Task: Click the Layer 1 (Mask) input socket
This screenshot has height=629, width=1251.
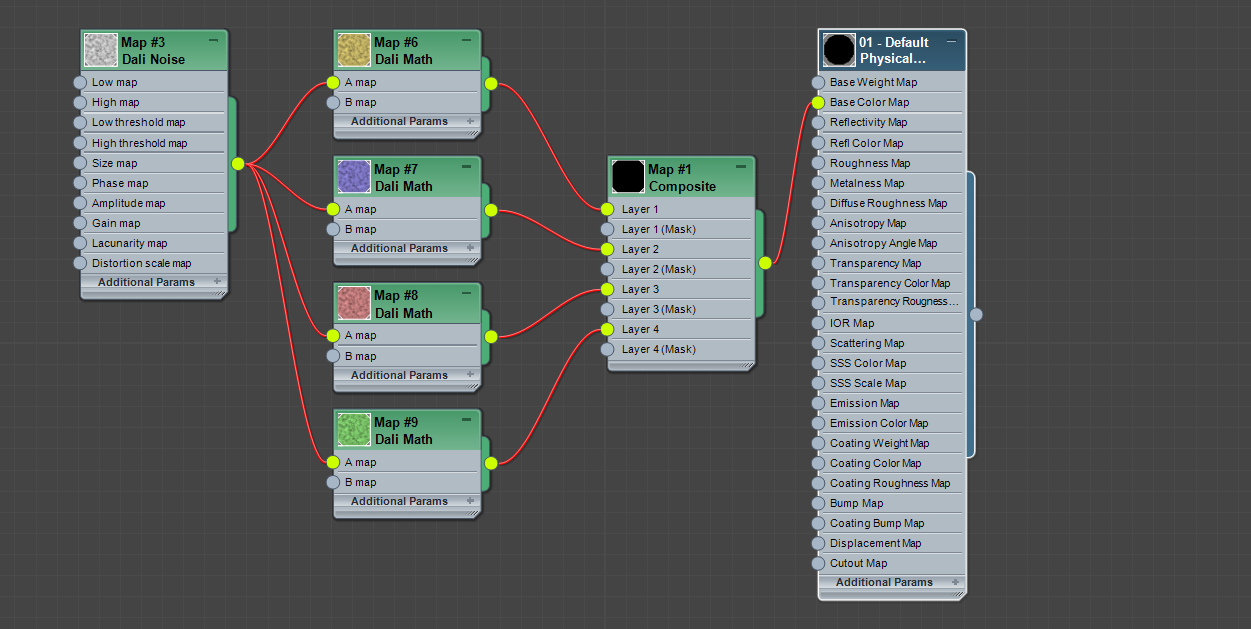Action: [607, 230]
